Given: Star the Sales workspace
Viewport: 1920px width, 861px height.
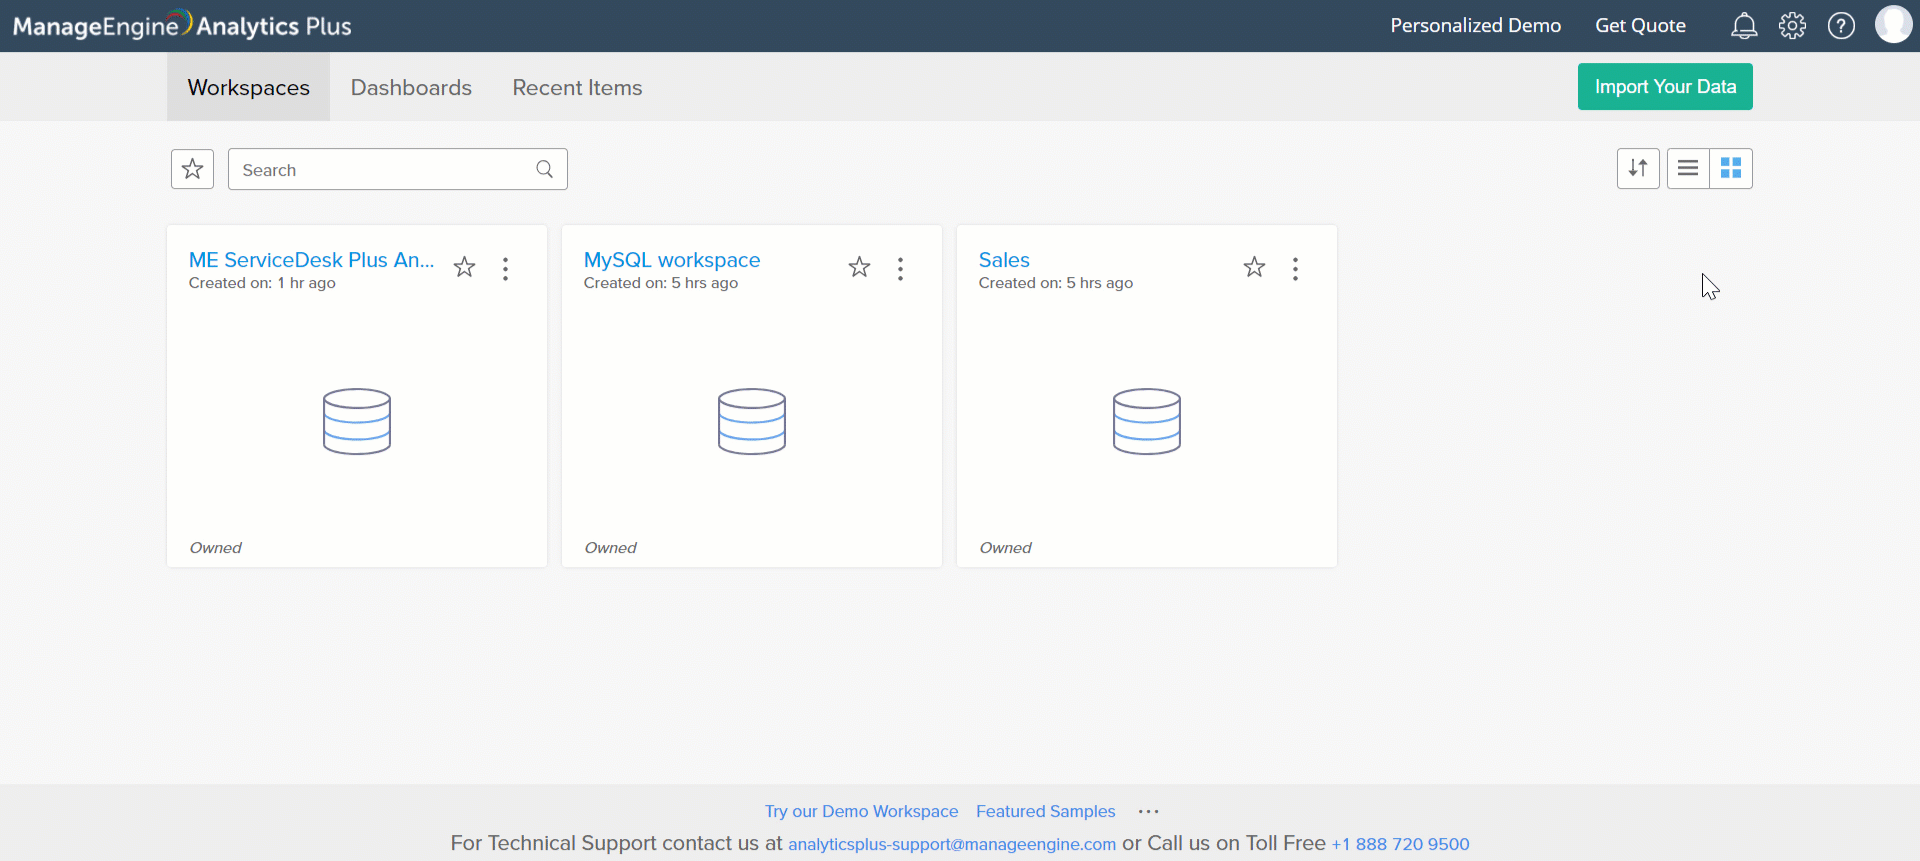Looking at the screenshot, I should pos(1254,267).
